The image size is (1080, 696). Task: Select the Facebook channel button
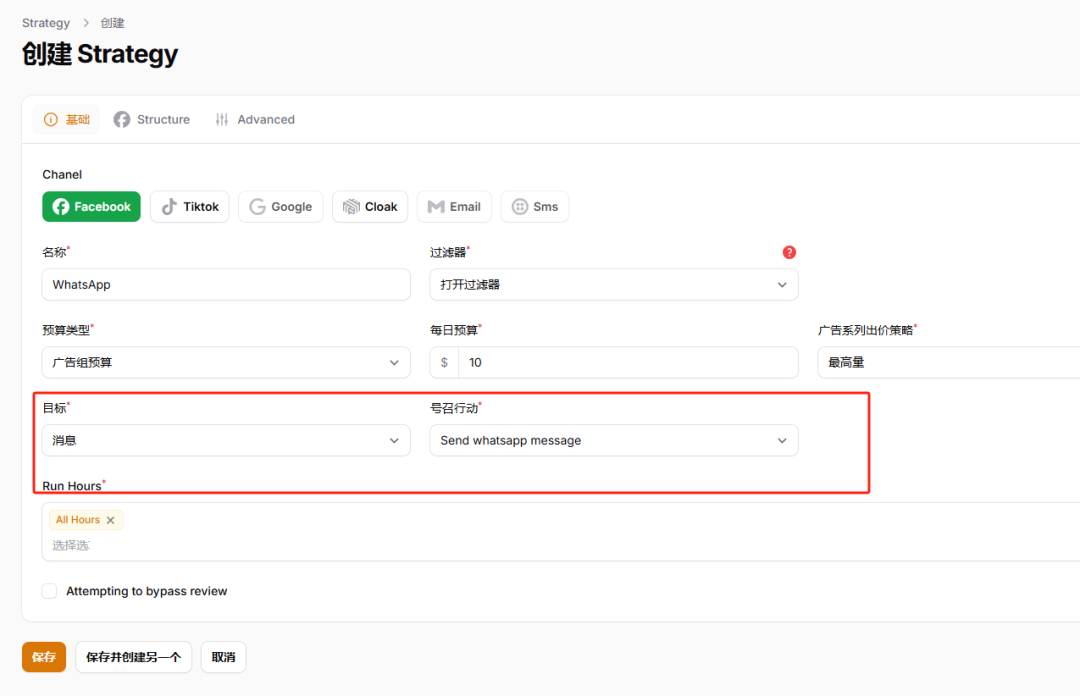(x=91, y=207)
